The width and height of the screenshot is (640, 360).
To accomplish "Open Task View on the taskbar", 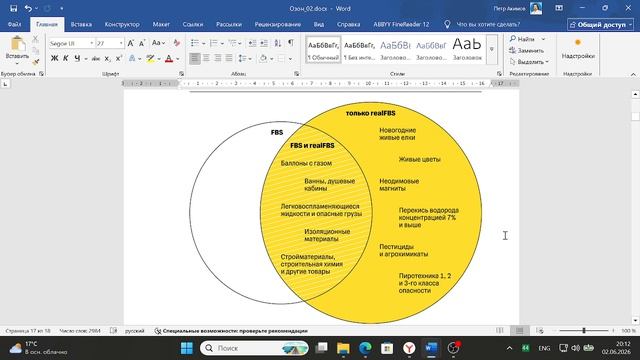I will [x=322, y=348].
